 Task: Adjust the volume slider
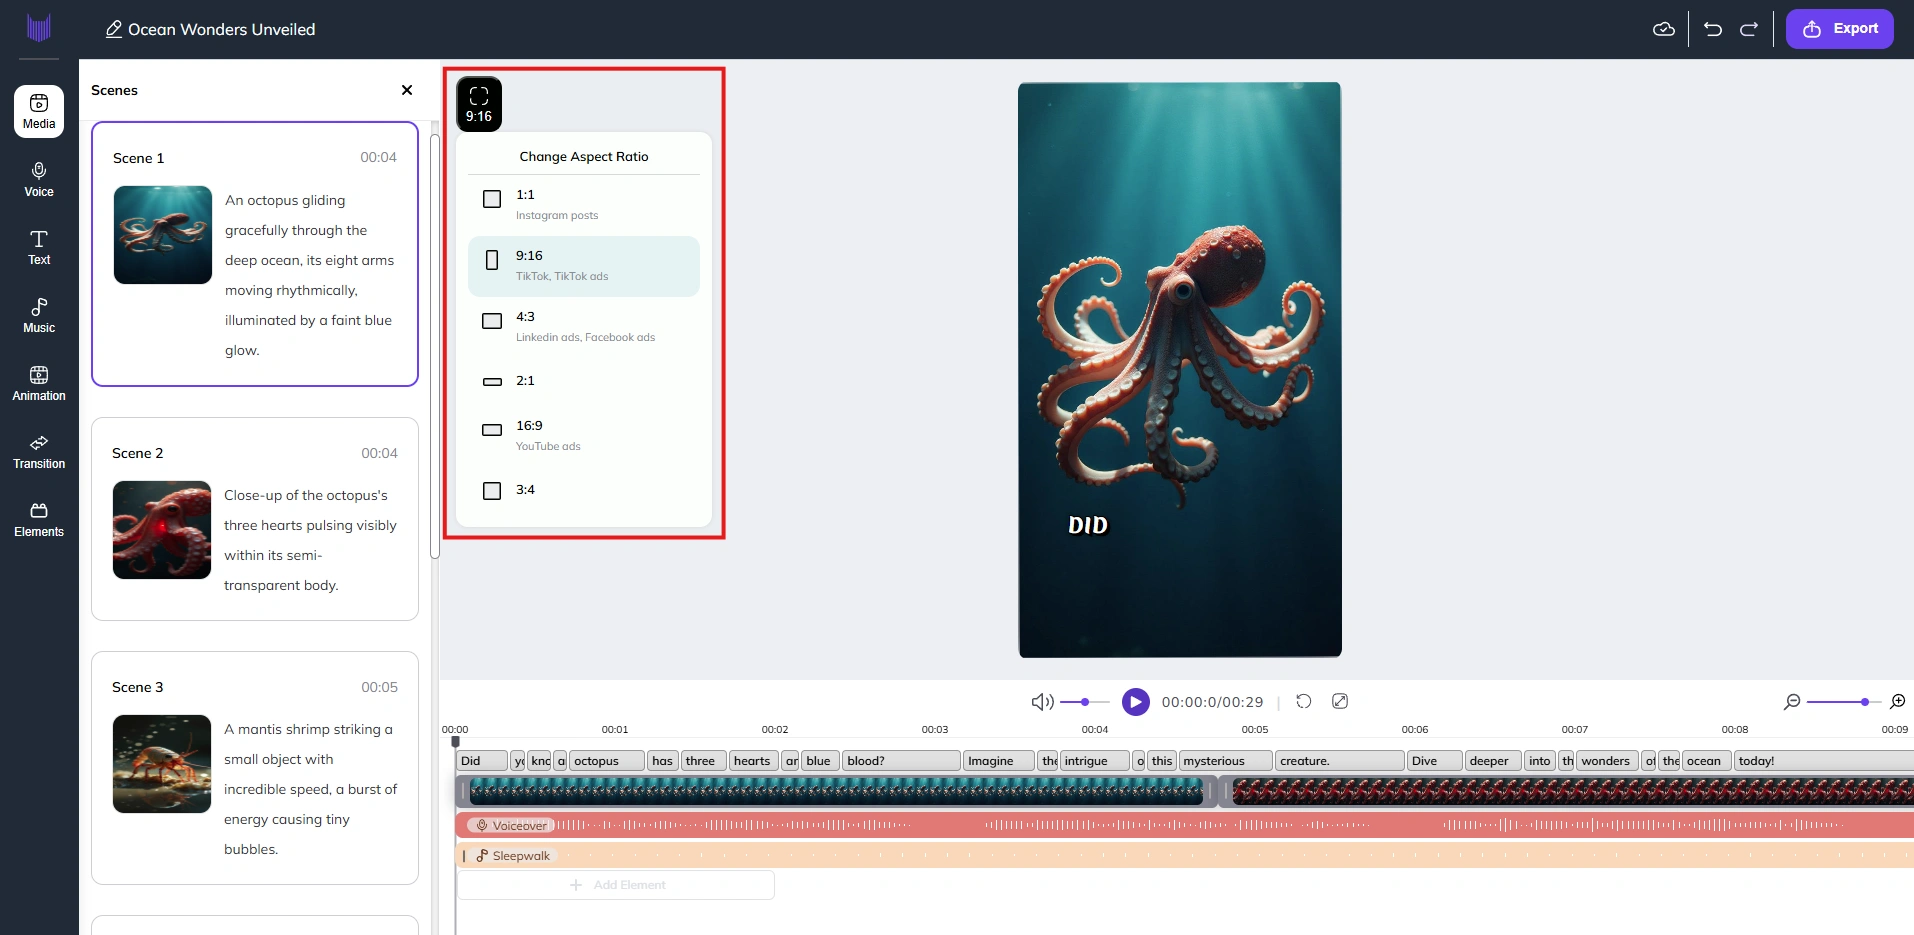coord(1084,702)
